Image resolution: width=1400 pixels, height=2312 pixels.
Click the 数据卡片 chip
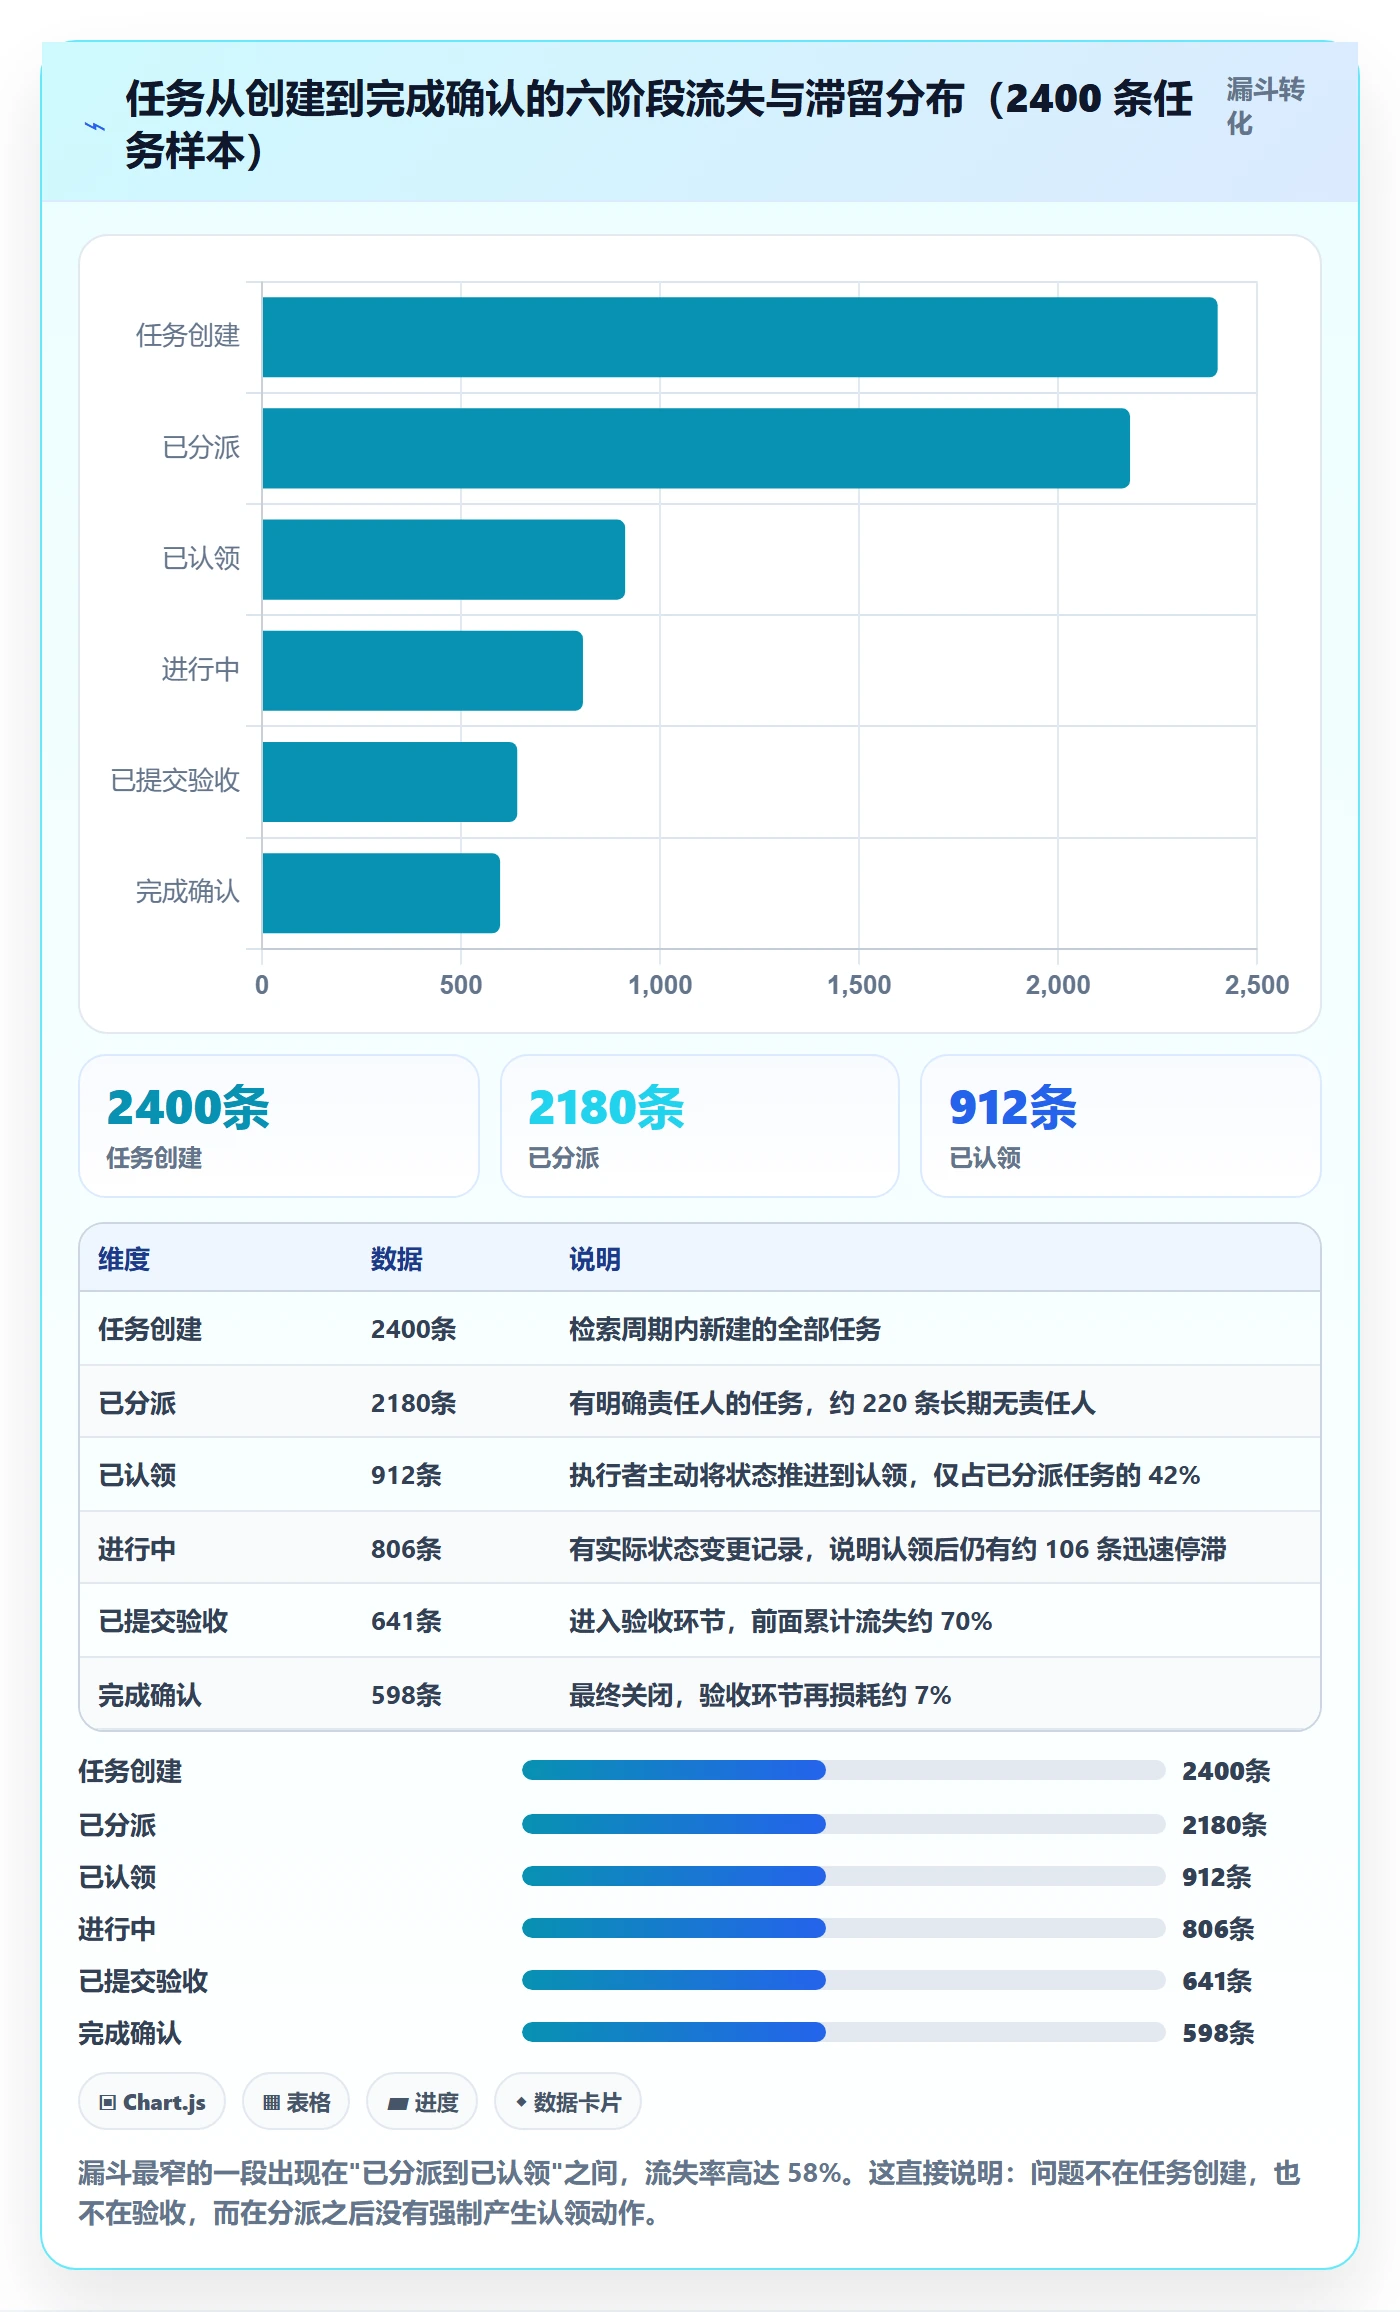point(568,2102)
